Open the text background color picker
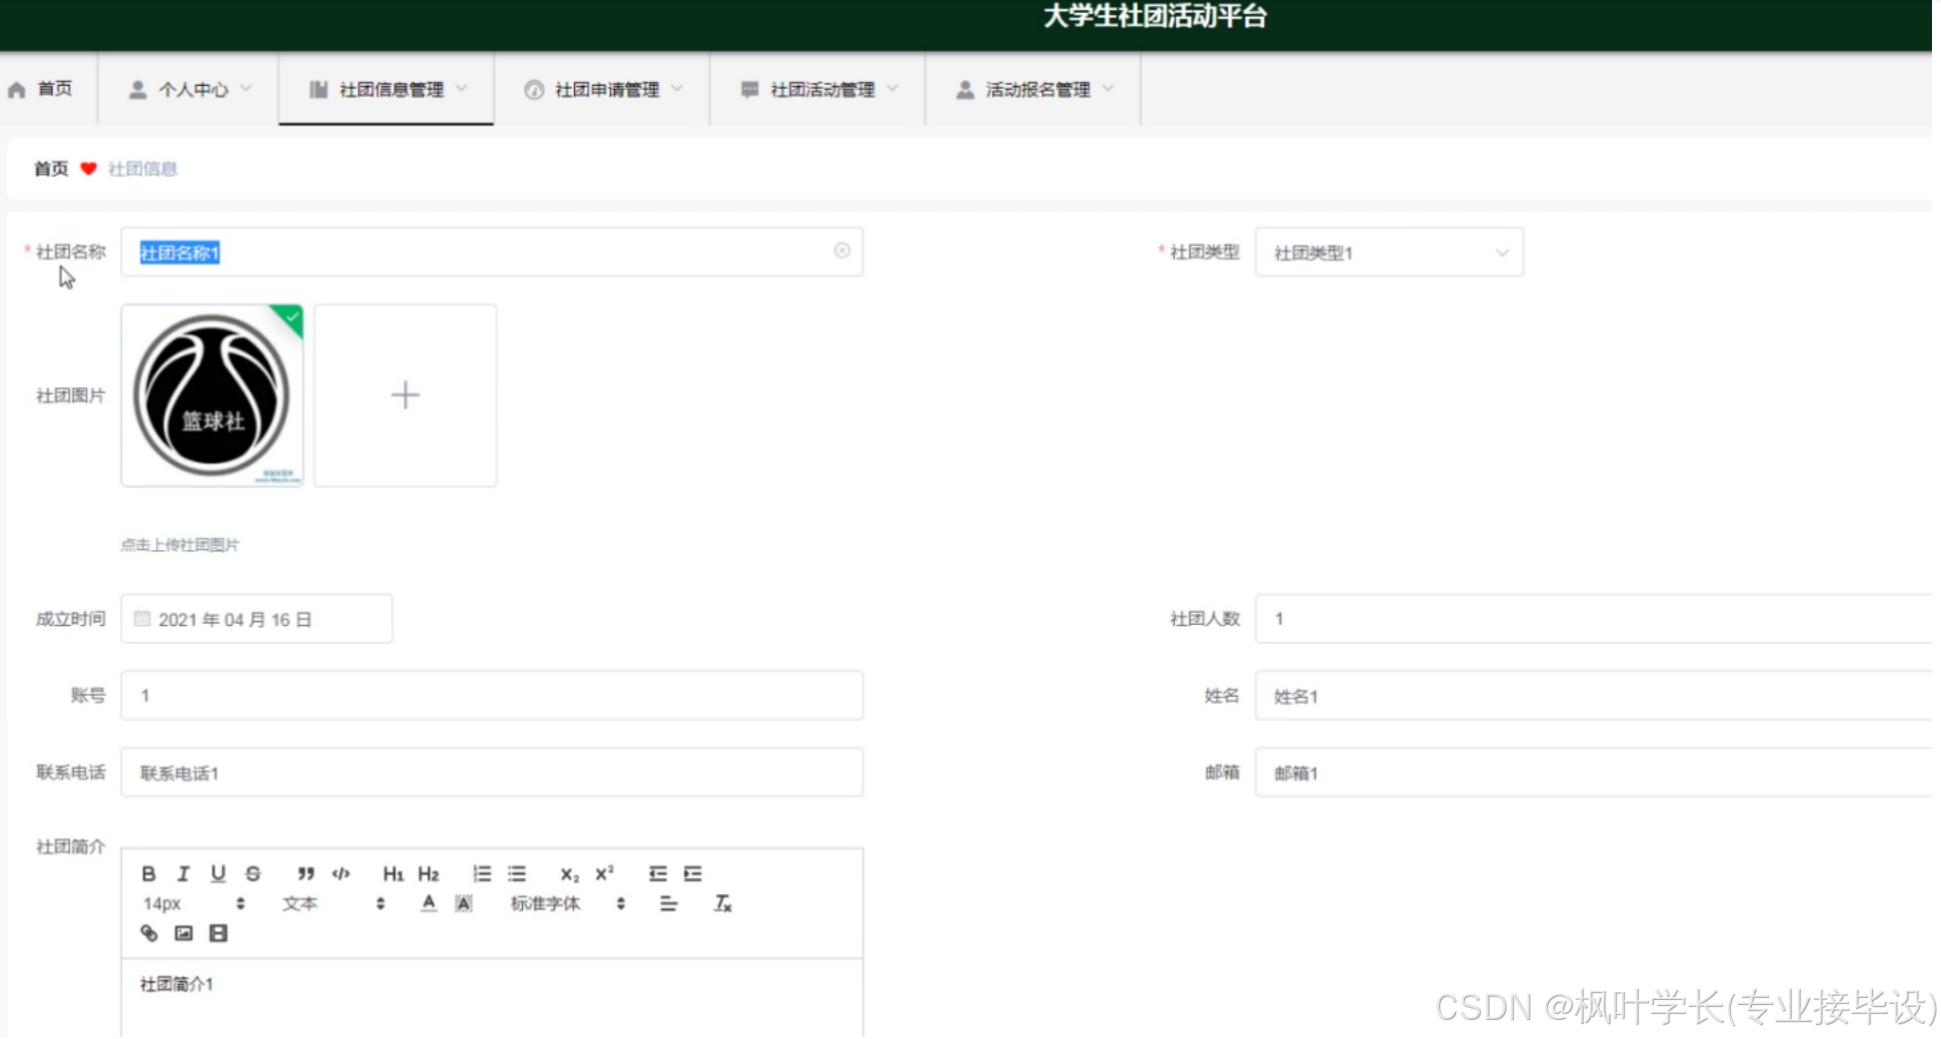The image size is (1941, 1039). coord(463,904)
